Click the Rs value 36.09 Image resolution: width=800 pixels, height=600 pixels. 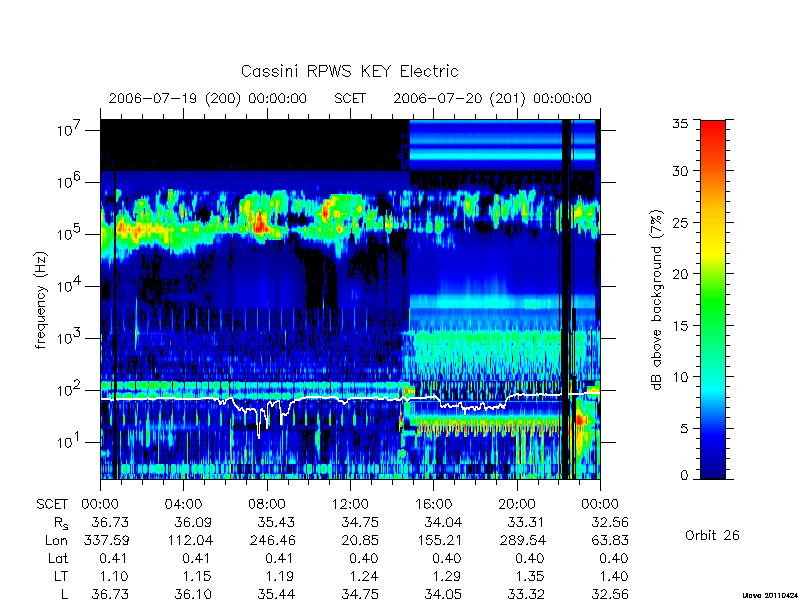pos(193,523)
